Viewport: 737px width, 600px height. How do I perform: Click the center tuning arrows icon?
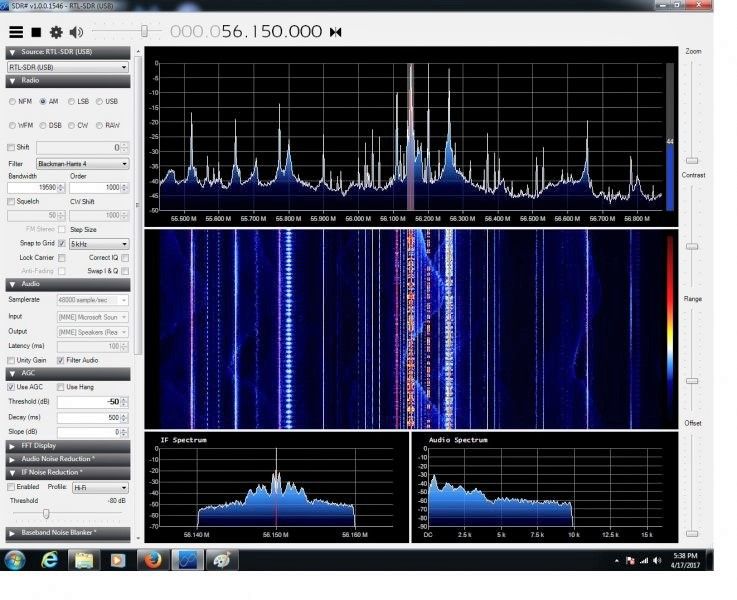coord(336,32)
